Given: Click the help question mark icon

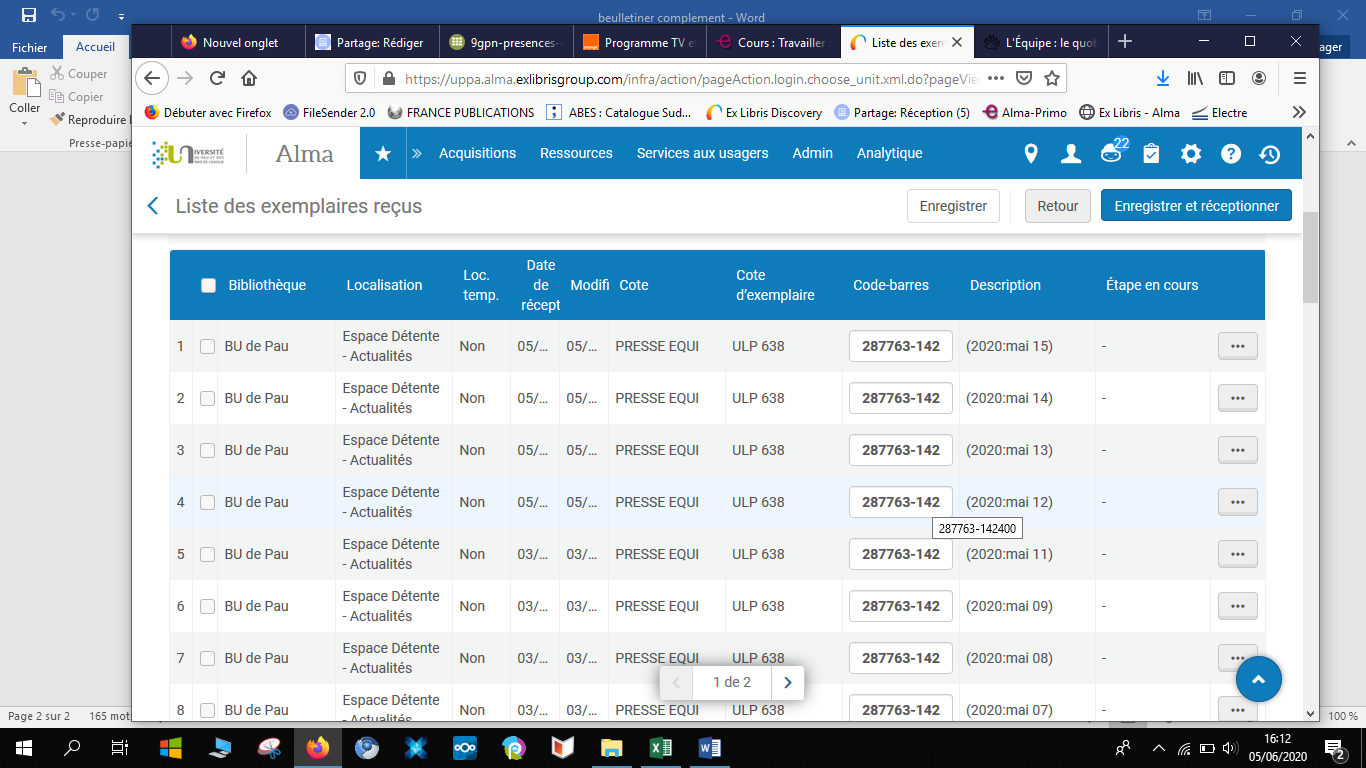Looking at the screenshot, I should pyautogui.click(x=1231, y=154).
